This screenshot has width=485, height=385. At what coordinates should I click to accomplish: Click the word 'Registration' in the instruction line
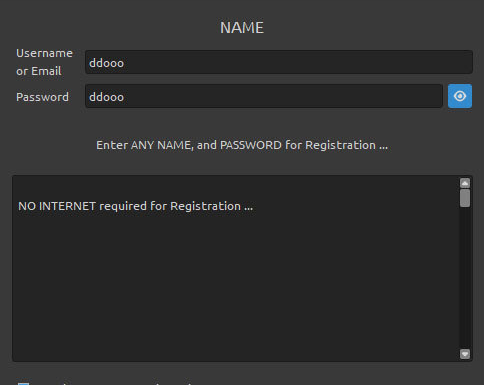pos(340,145)
